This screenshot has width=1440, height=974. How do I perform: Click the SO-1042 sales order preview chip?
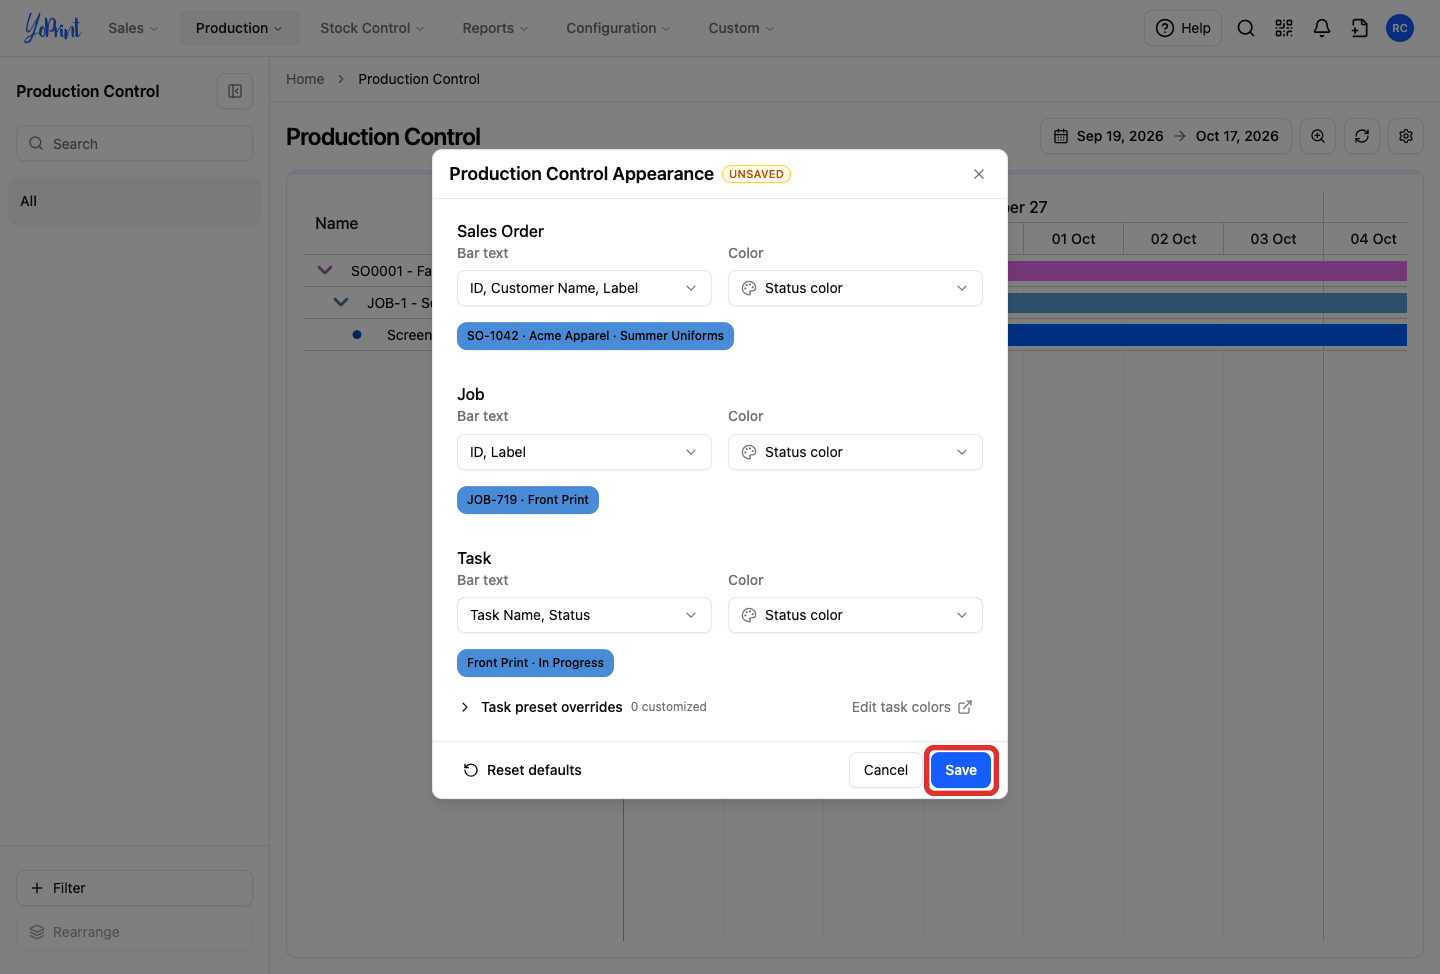(x=595, y=336)
